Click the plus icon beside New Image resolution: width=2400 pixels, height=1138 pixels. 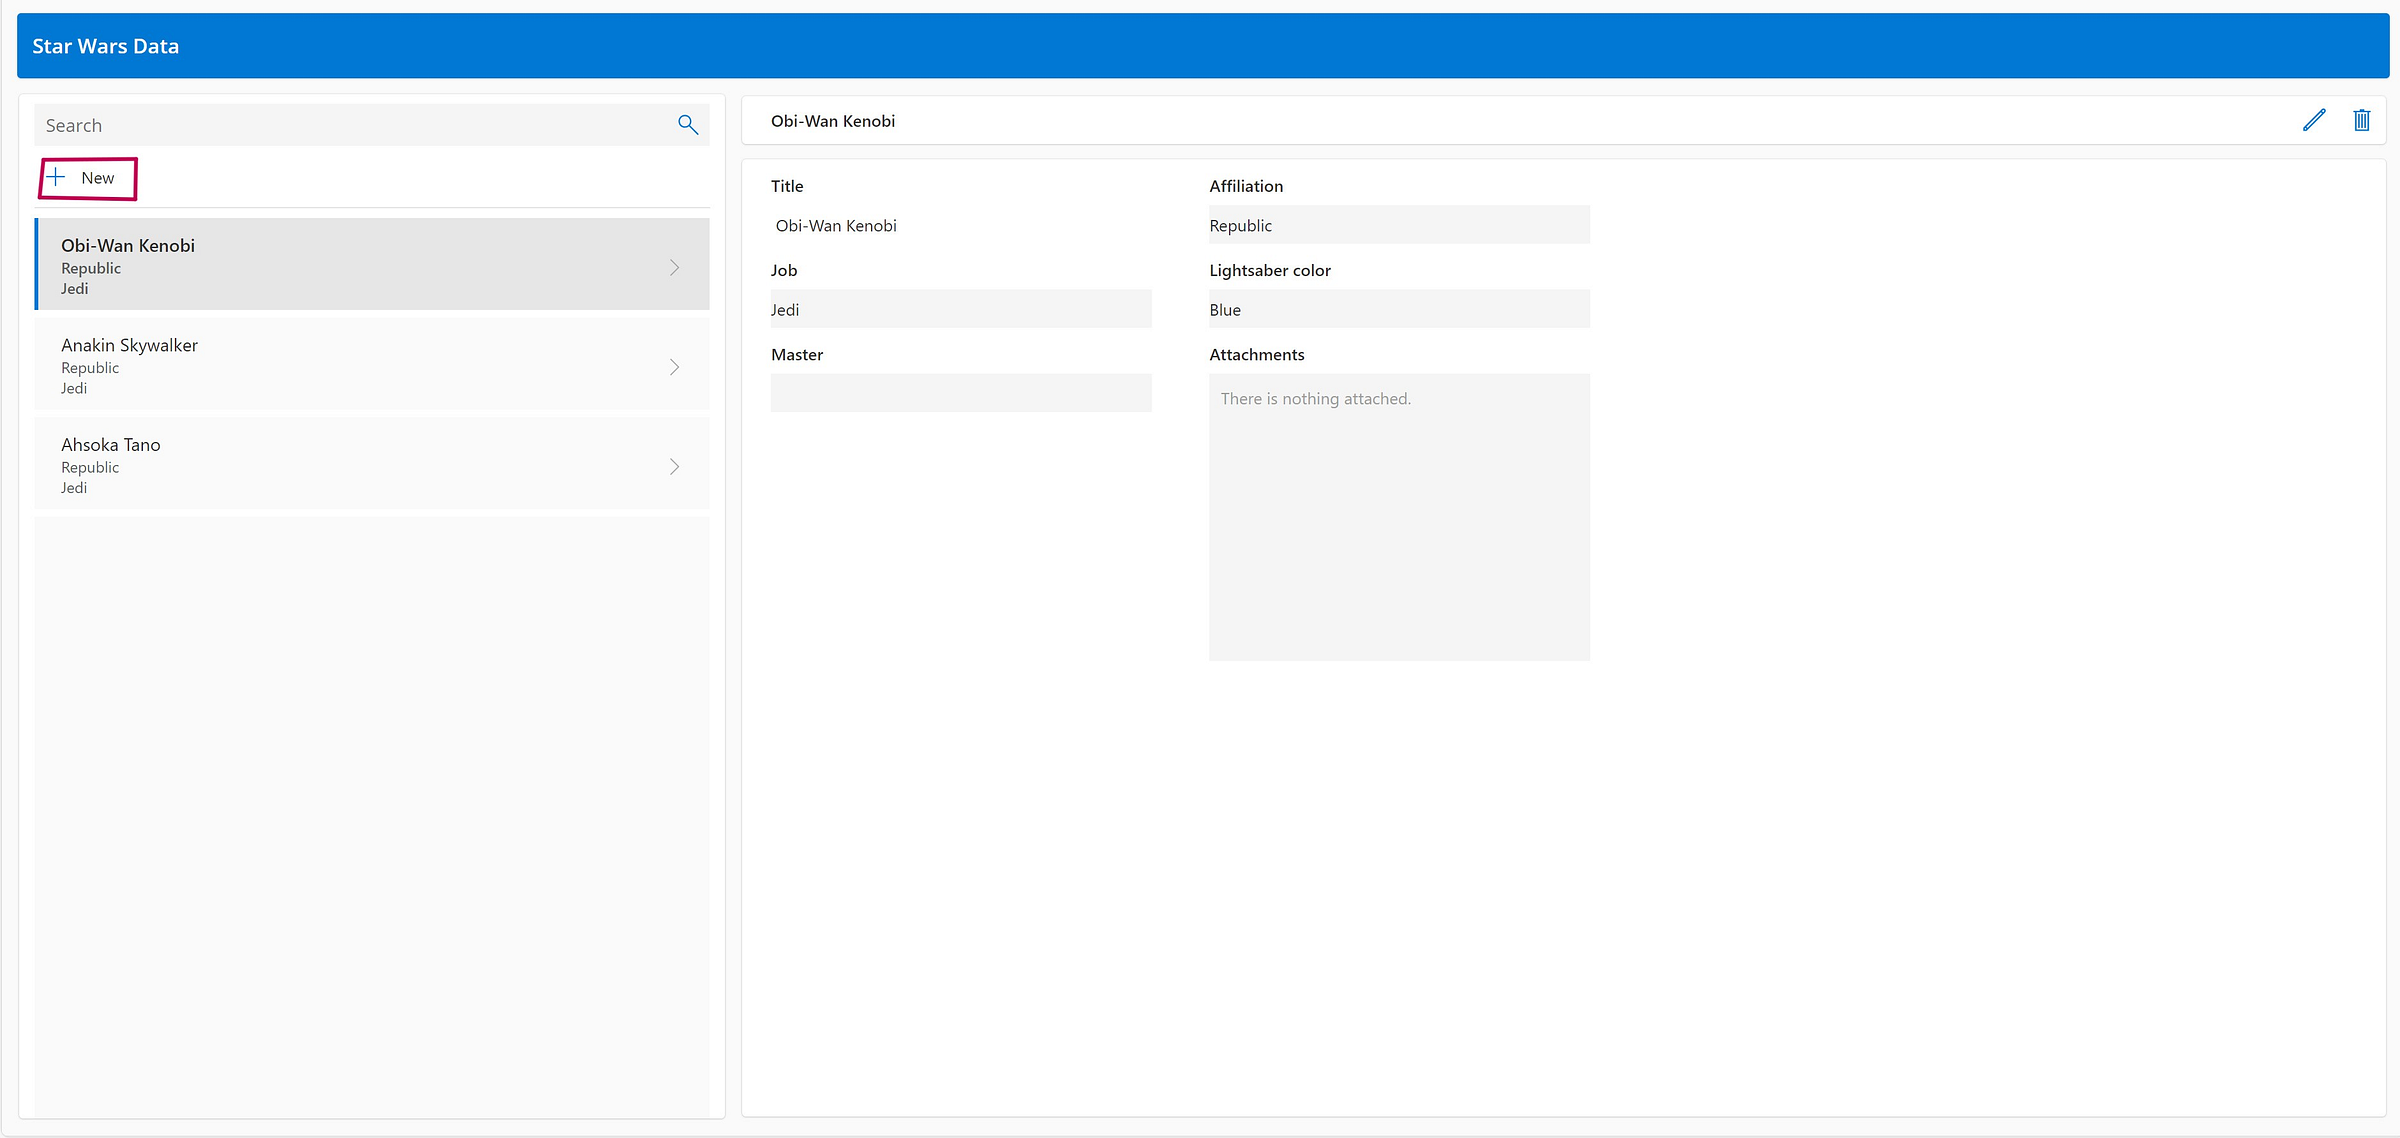coord(56,177)
